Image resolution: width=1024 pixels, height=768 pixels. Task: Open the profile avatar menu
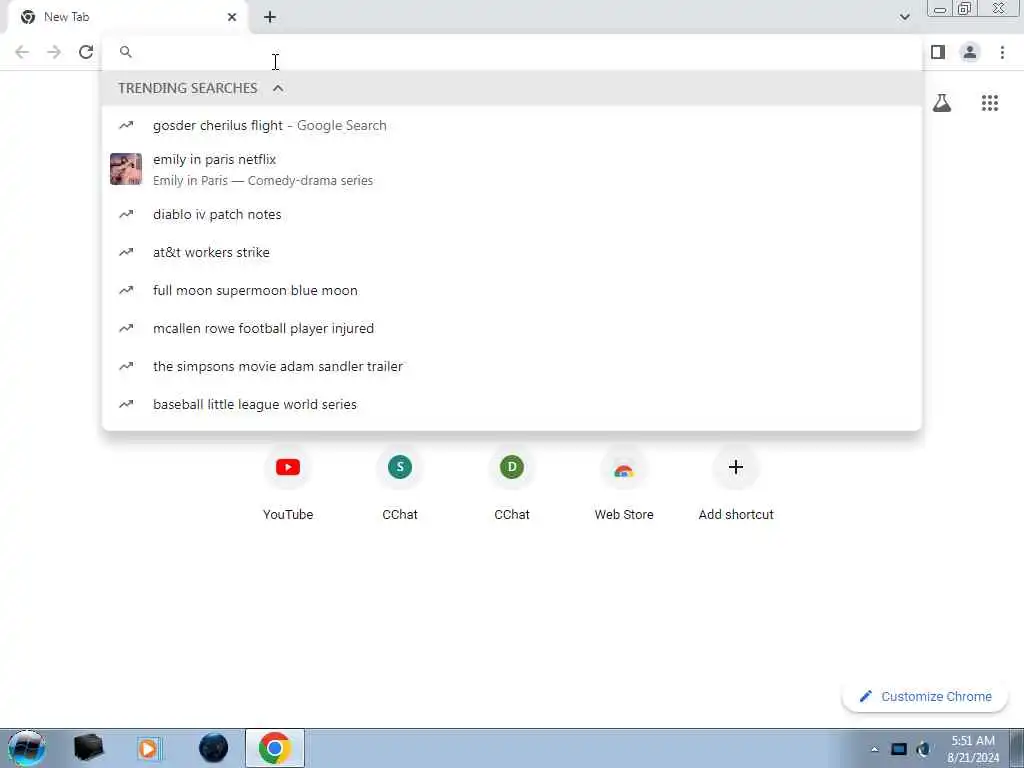(970, 52)
